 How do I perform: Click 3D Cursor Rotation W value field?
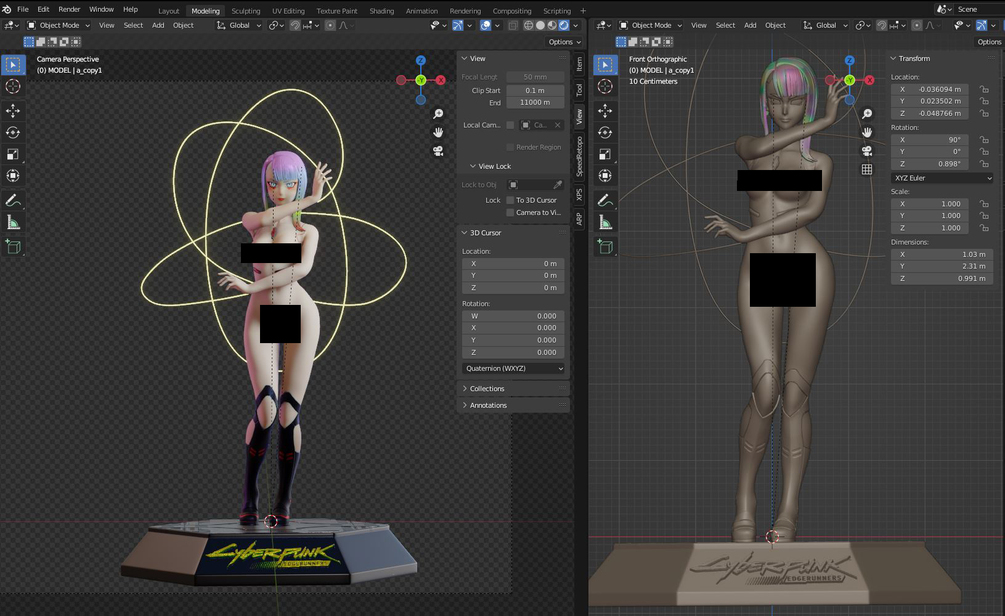(x=513, y=316)
